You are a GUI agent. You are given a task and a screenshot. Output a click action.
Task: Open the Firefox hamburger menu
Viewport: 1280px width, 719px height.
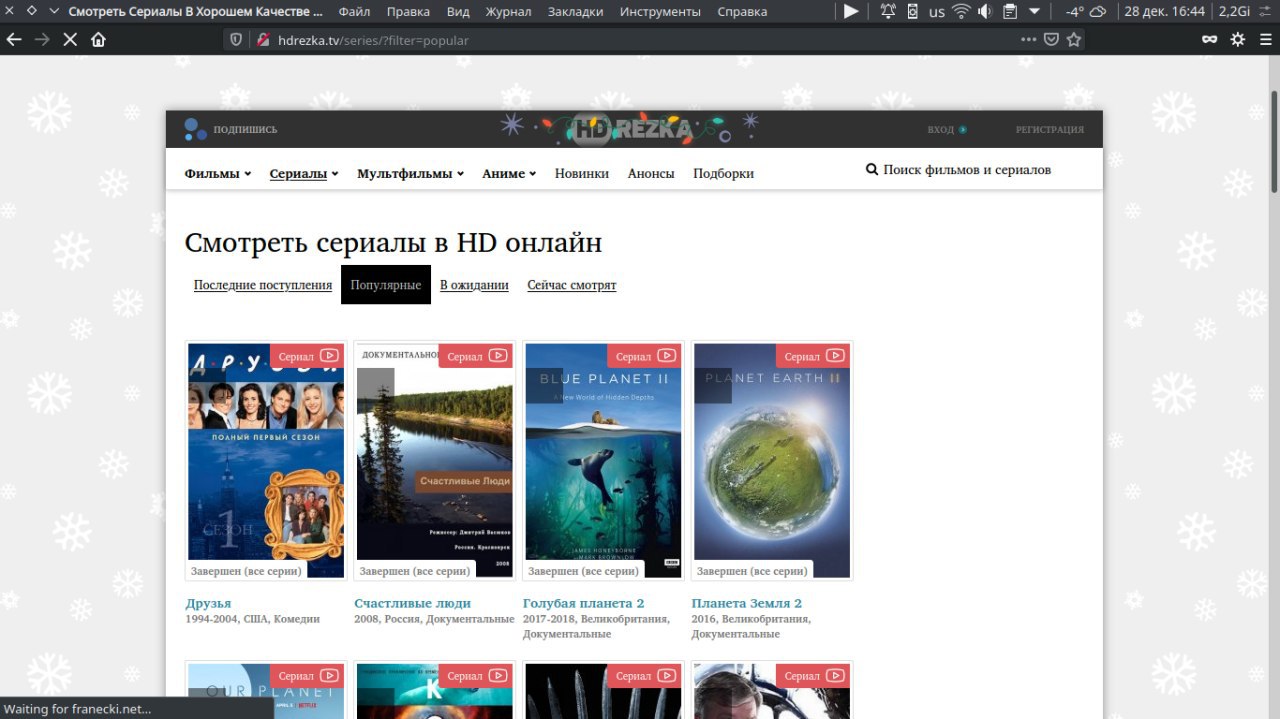tap(1266, 40)
